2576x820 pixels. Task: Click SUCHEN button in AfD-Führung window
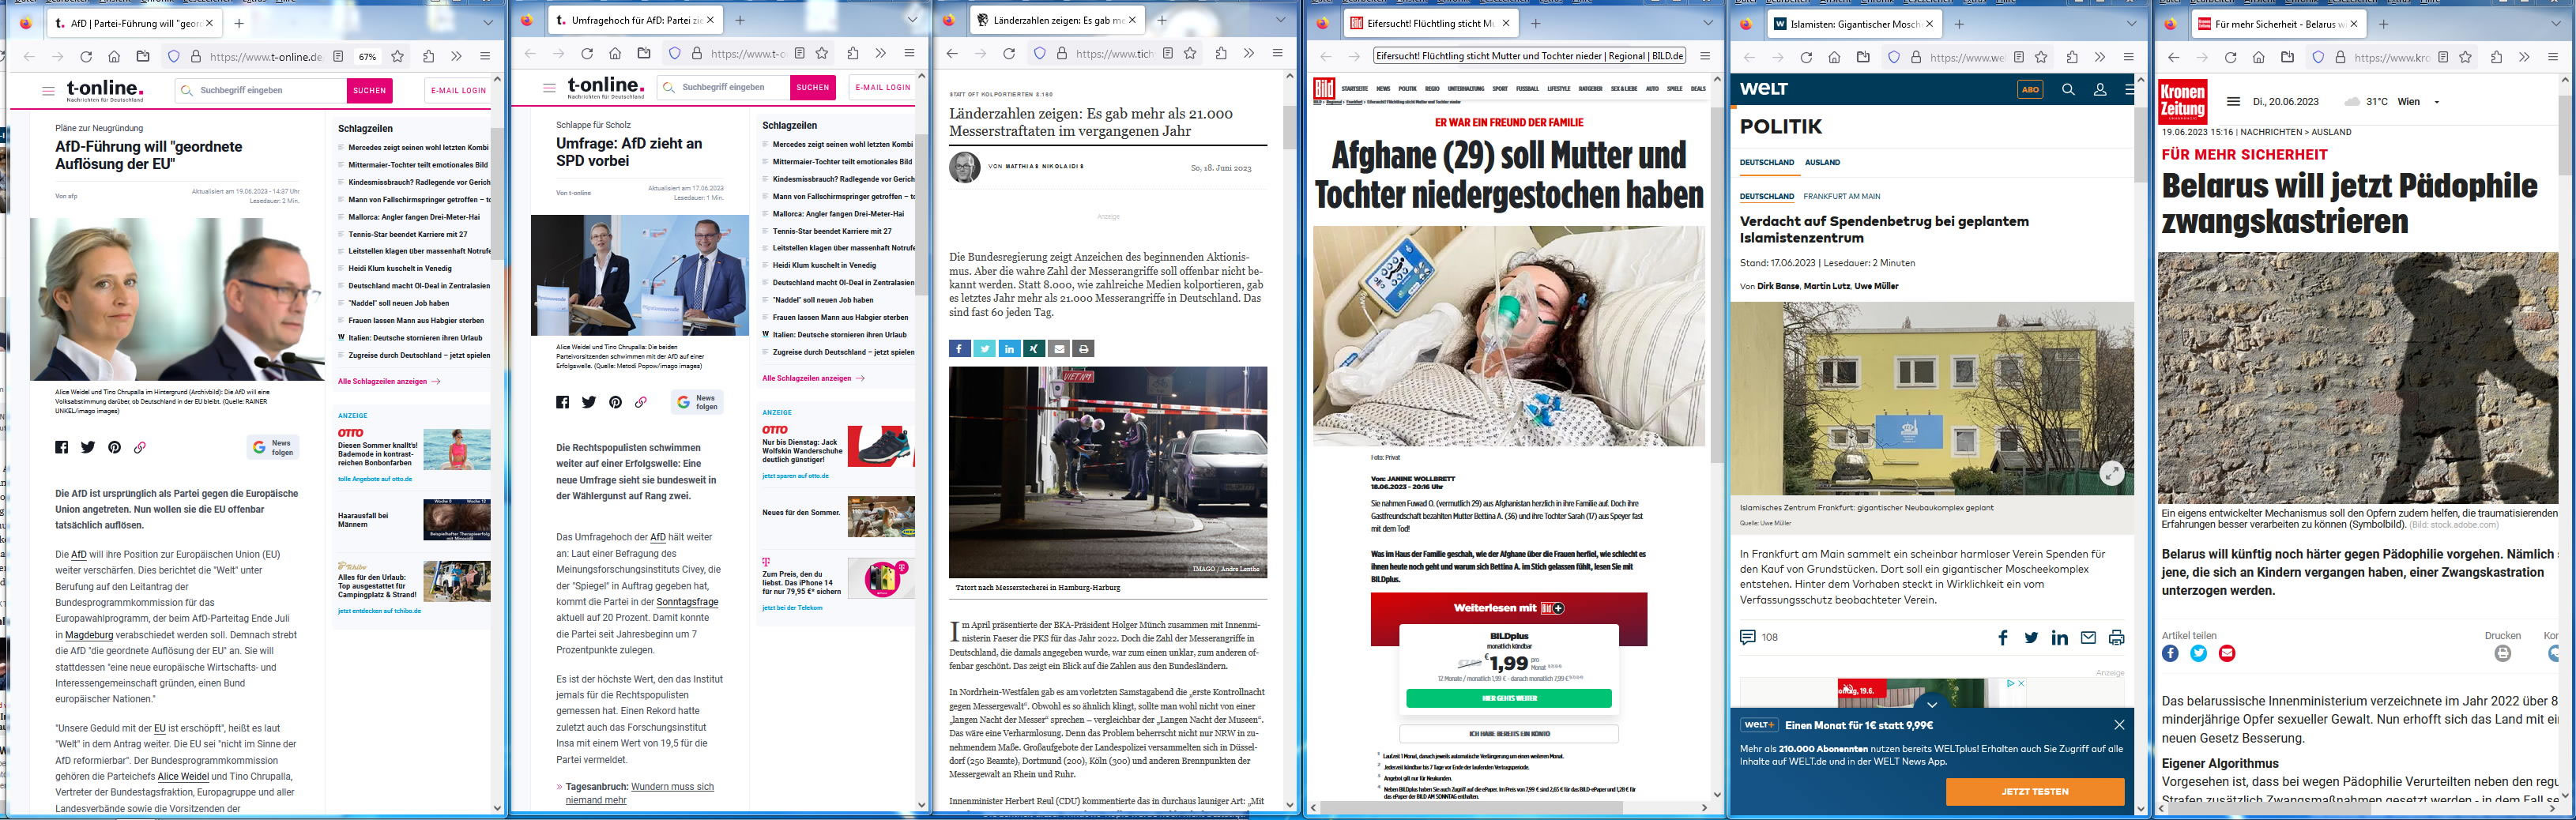point(369,90)
